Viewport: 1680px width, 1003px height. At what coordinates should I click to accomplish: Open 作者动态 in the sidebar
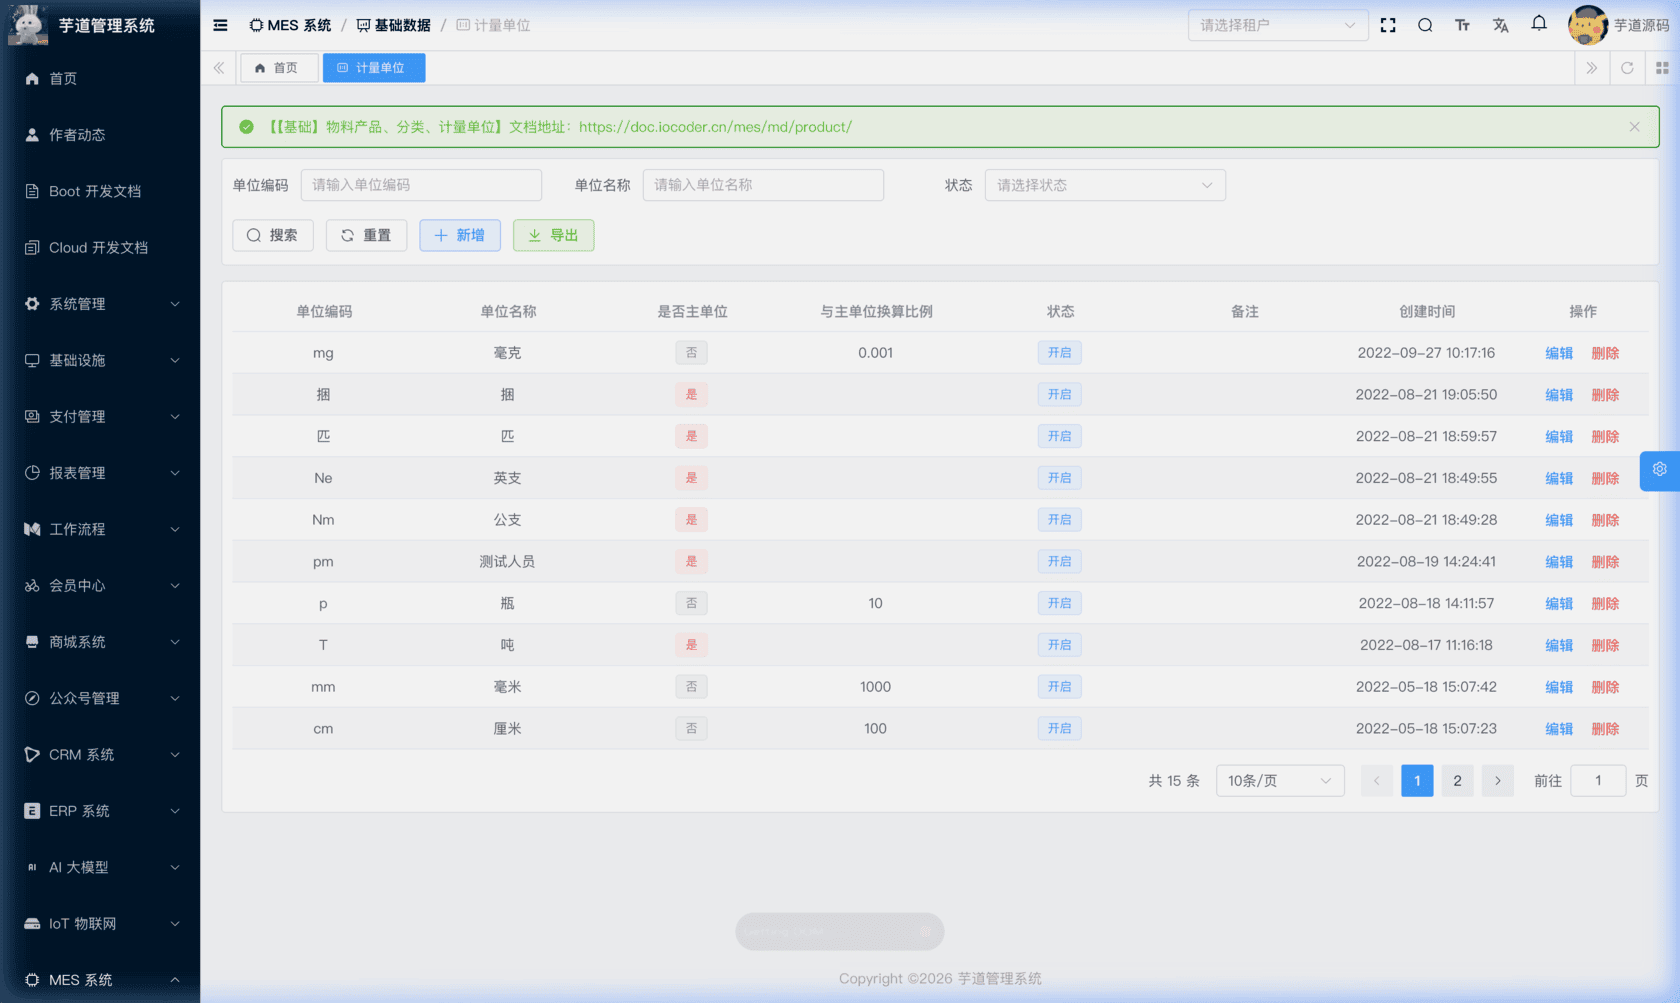(77, 135)
